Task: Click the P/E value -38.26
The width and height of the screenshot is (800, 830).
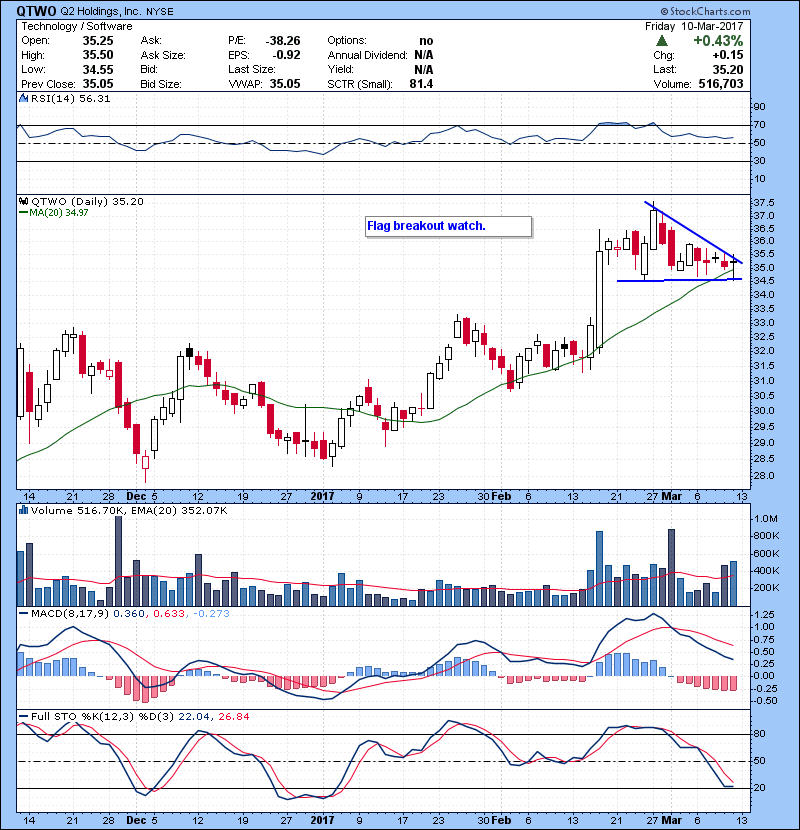Action: (x=283, y=41)
